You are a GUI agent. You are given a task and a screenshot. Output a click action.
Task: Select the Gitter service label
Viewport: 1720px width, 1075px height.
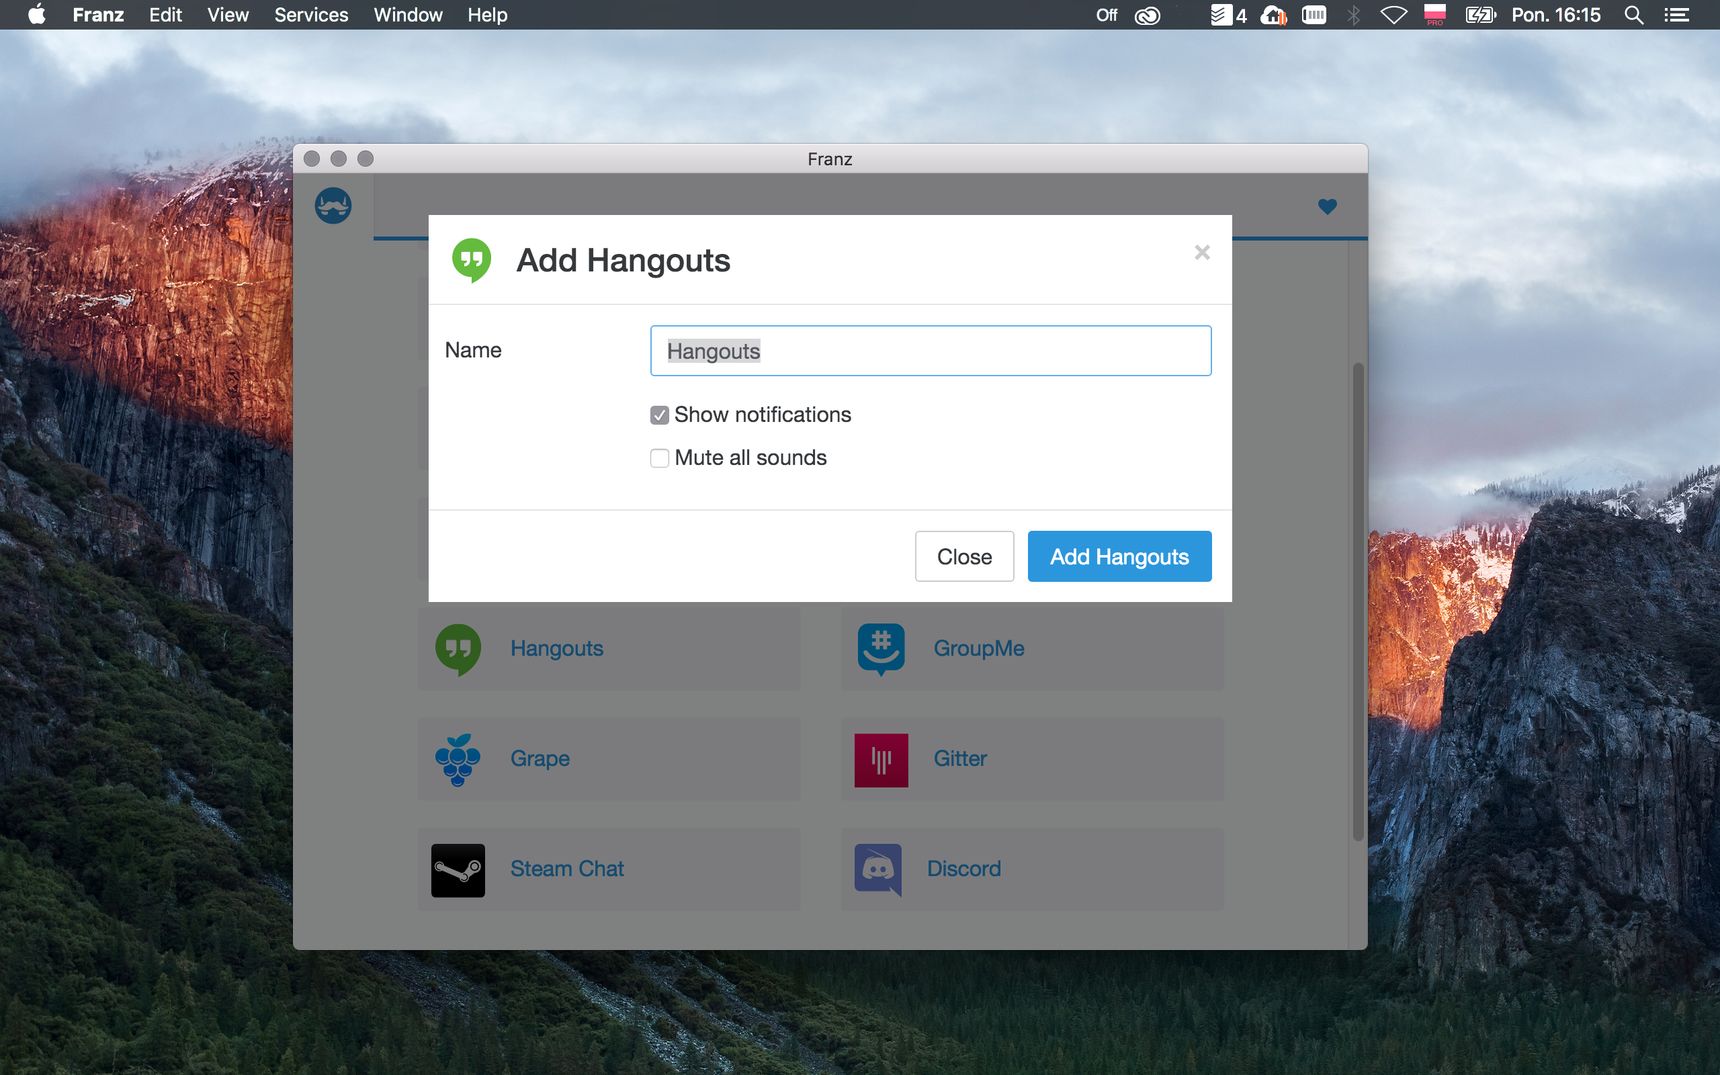pyautogui.click(x=960, y=759)
